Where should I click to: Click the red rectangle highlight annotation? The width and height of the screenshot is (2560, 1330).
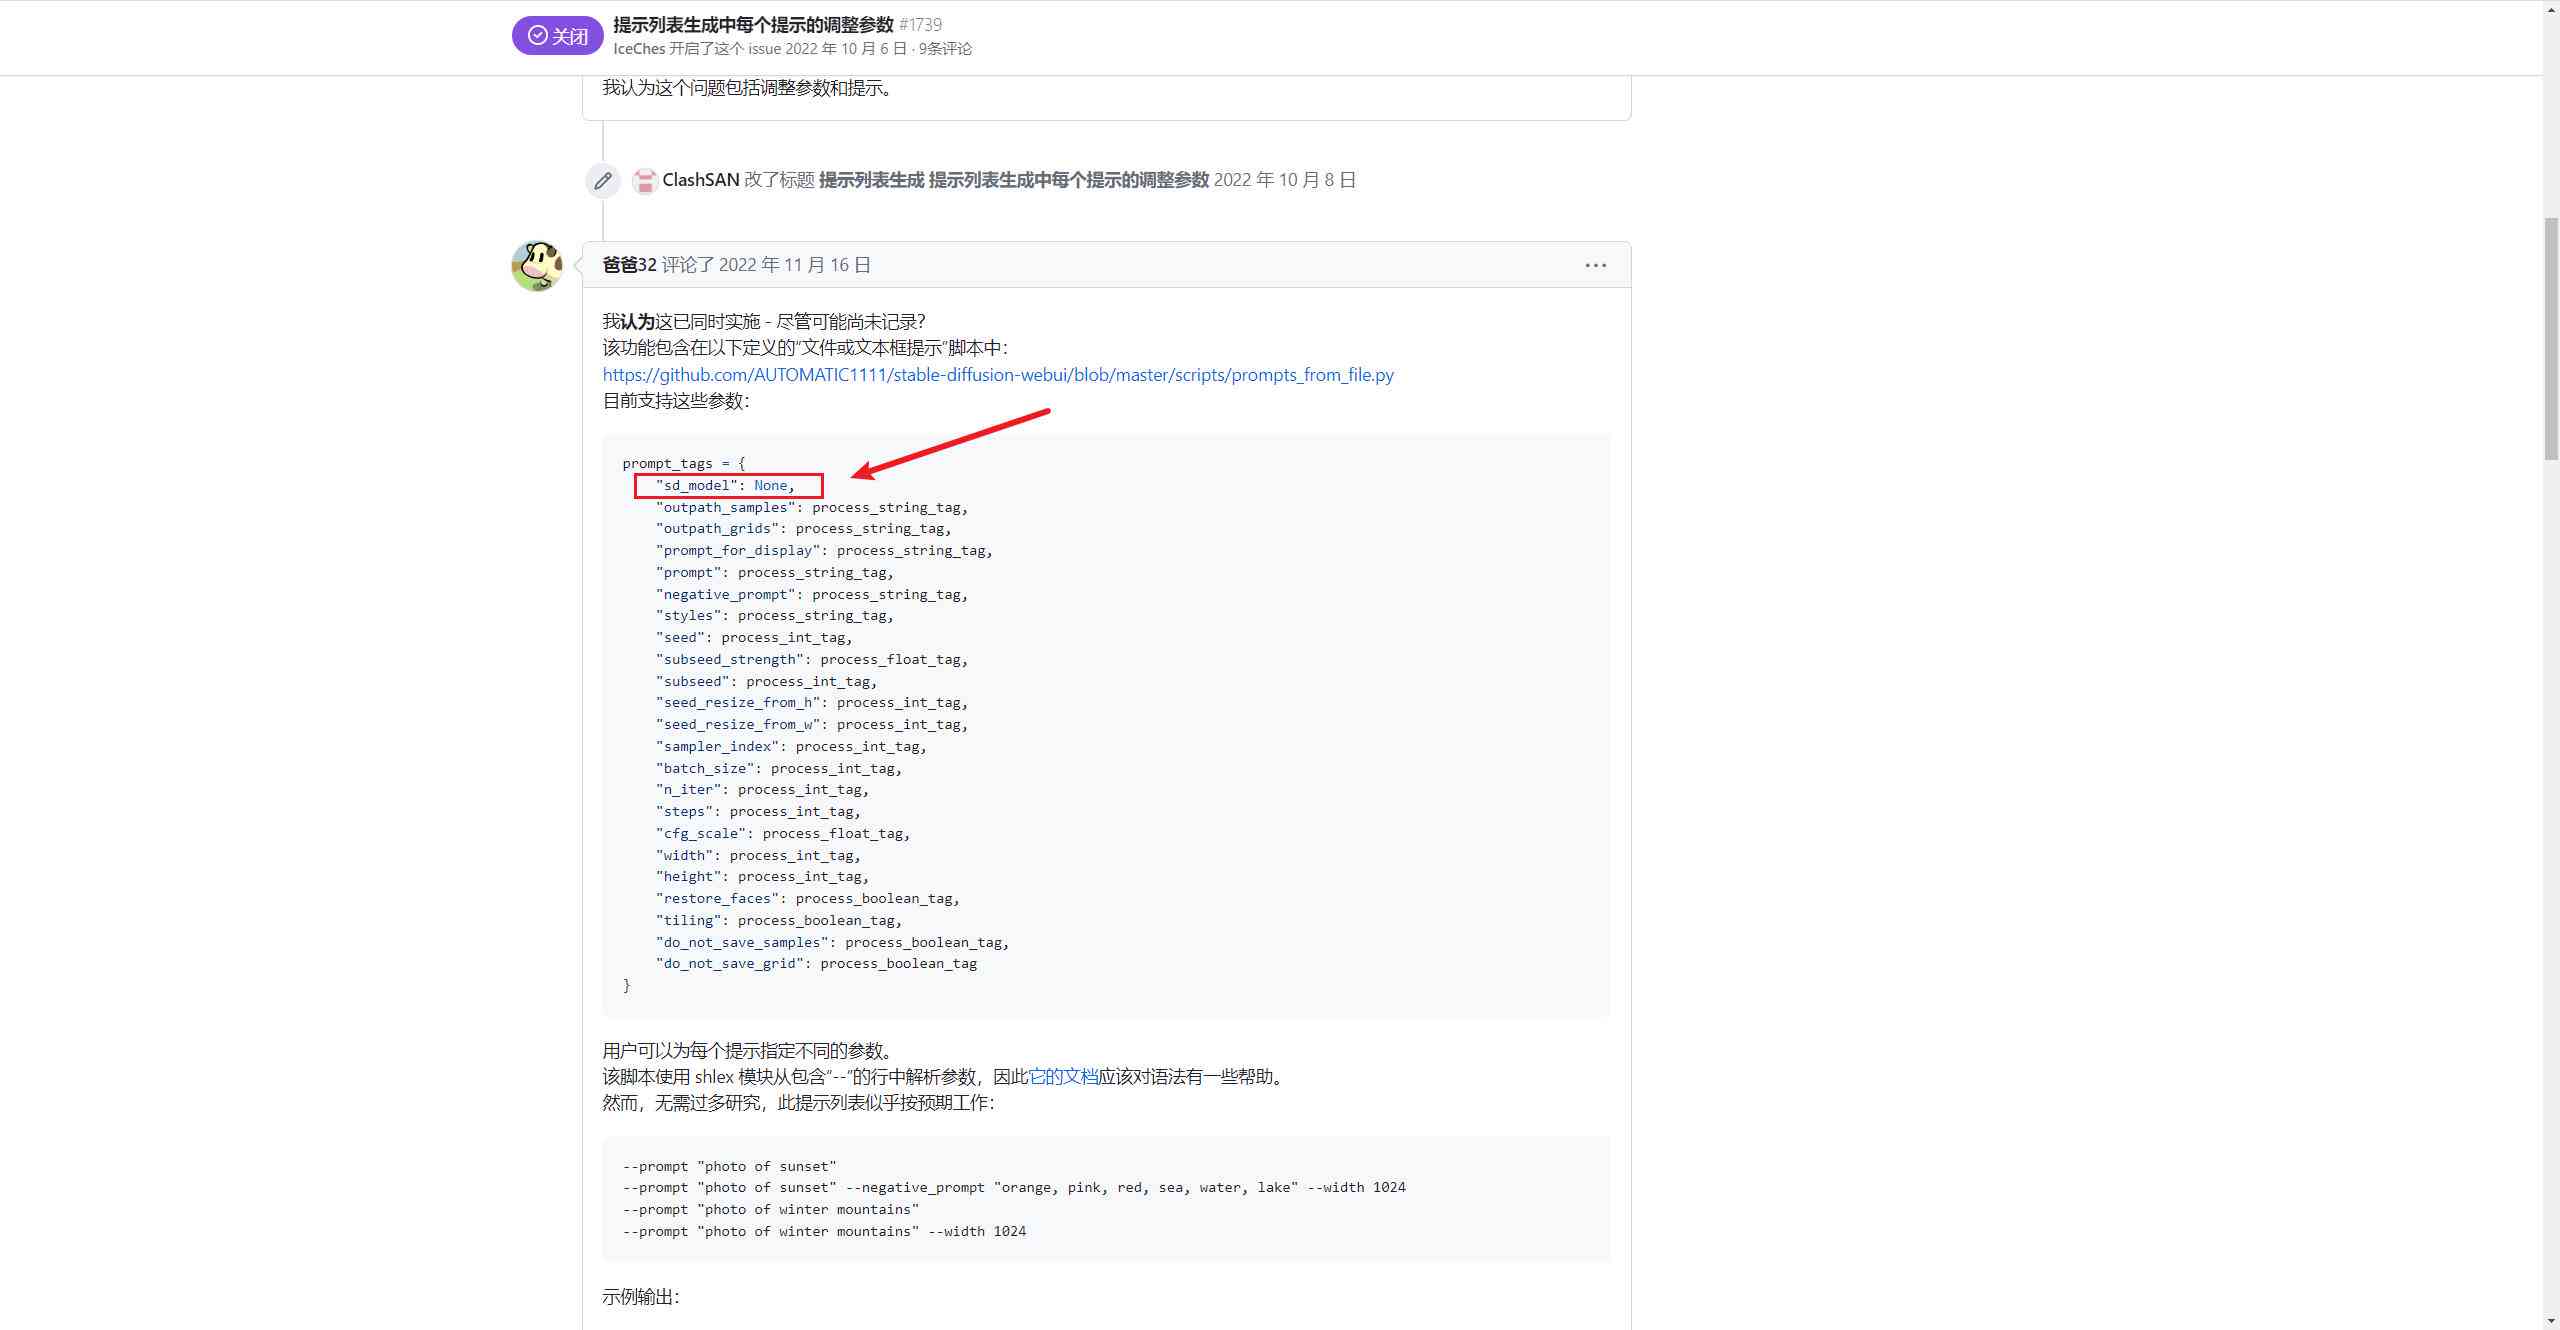[x=728, y=486]
